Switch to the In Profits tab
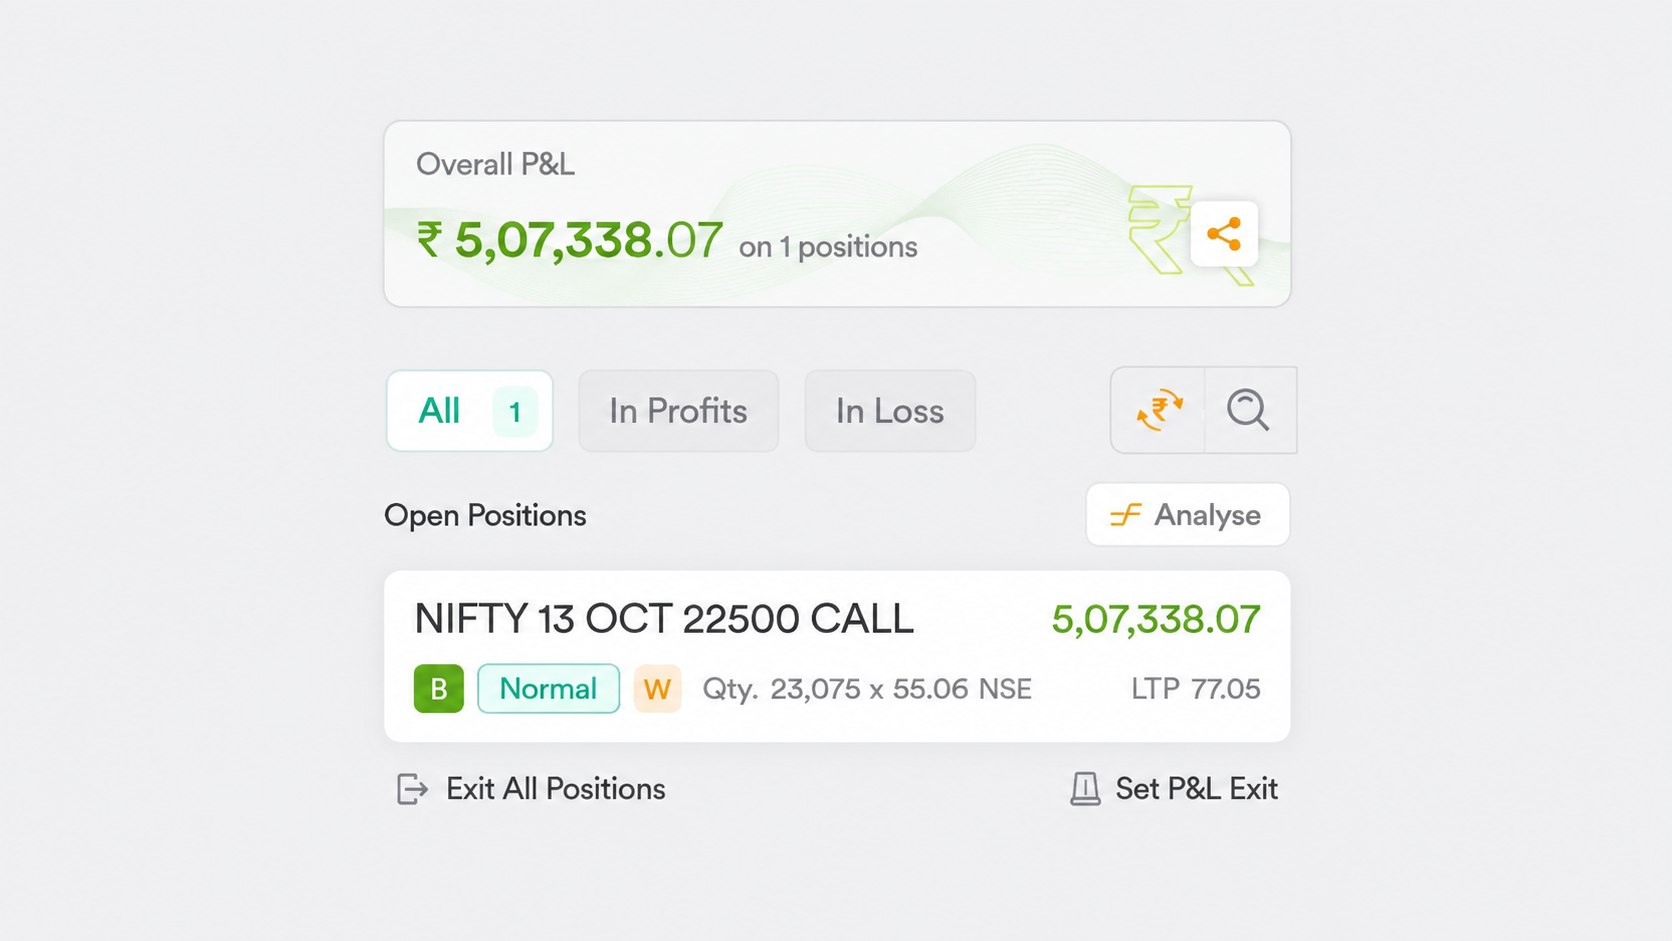The height and width of the screenshot is (941, 1672). pos(678,411)
